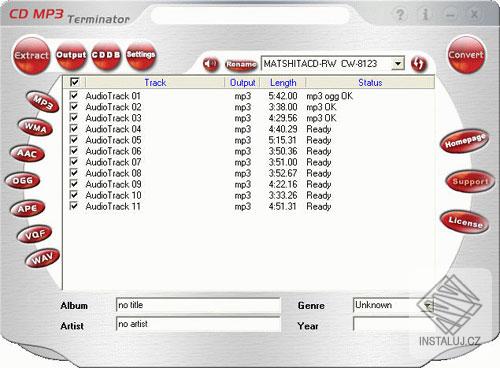Uncheck AudioTrack 05 checkbox
500x368 pixels.
click(x=74, y=140)
